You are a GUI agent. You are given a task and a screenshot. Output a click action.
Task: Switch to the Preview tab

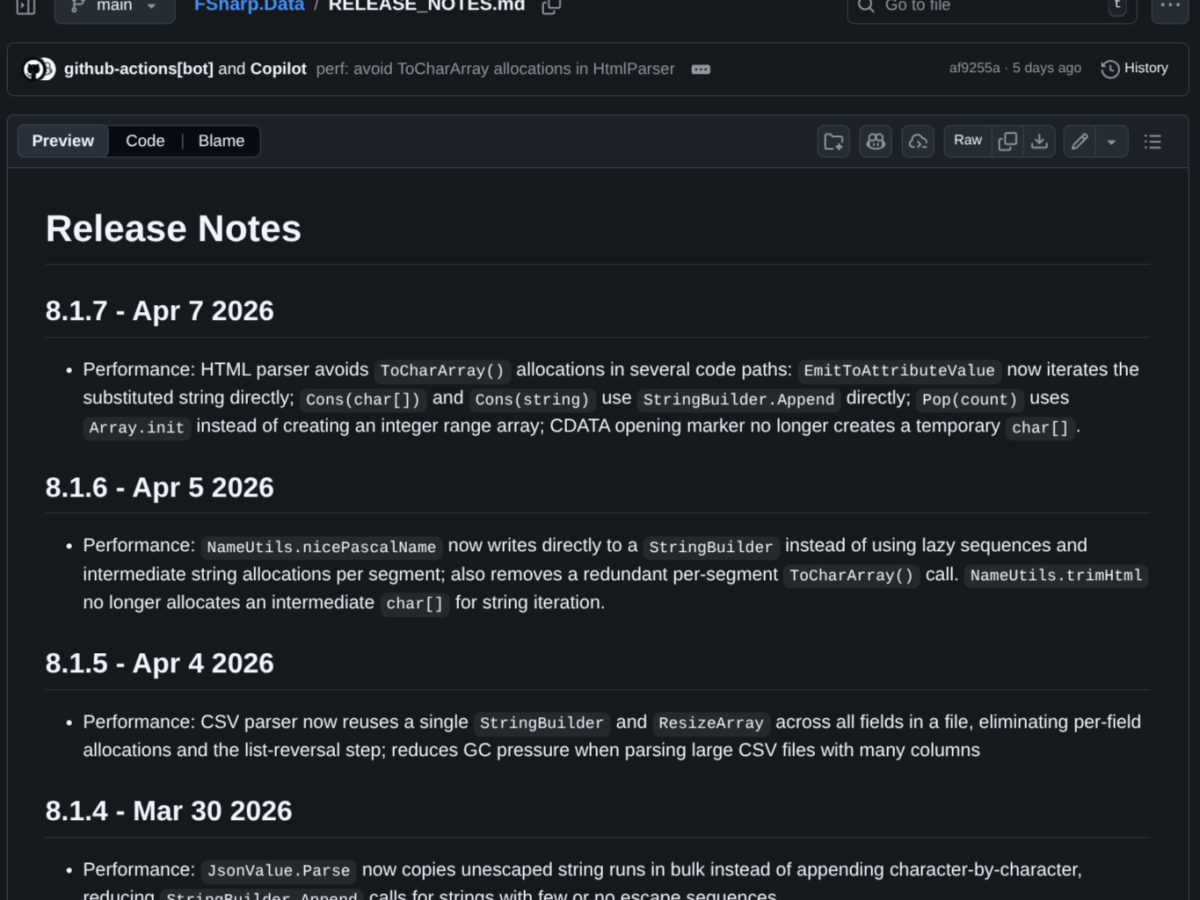[x=62, y=141]
